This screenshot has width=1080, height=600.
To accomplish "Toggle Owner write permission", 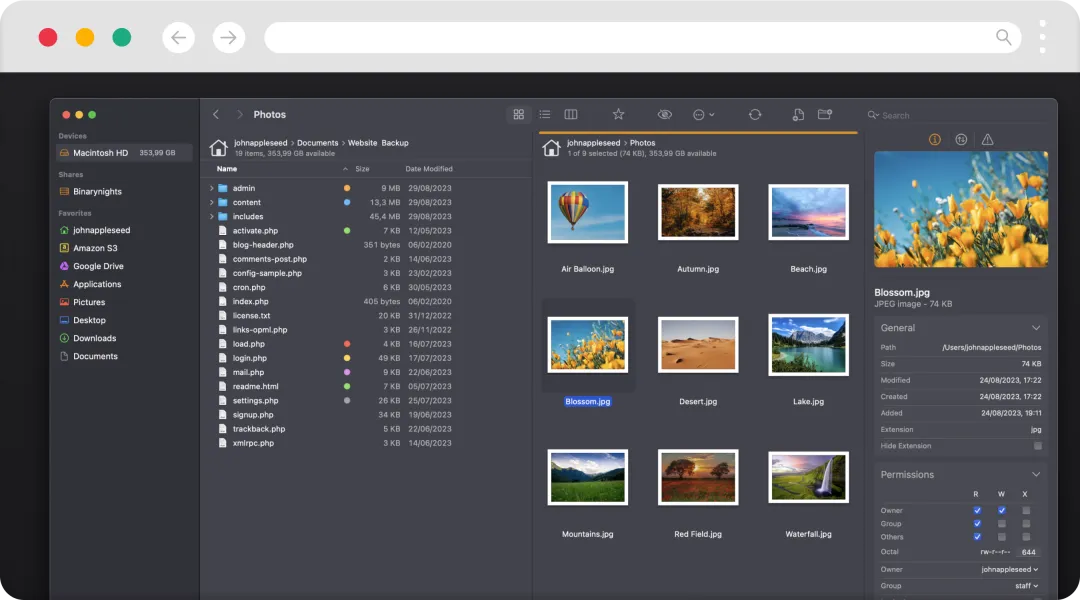I will [x=1001, y=510].
